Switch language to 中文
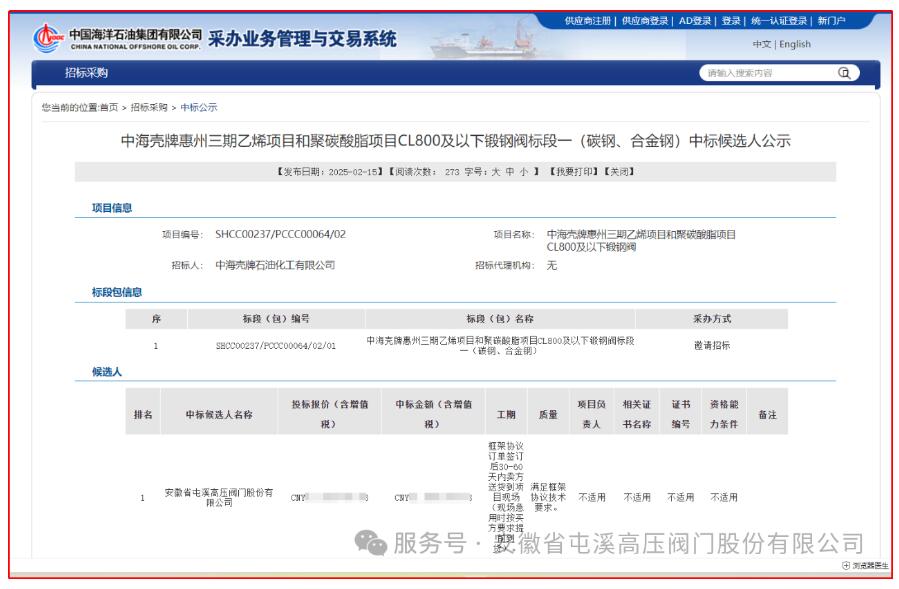Image resolution: width=899 pixels, height=589 pixels. 761,44
